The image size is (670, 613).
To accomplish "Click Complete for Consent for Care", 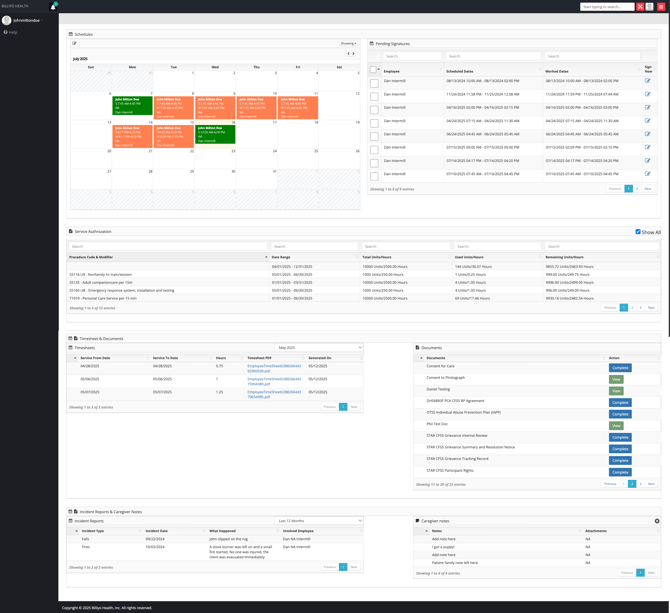I will click(620, 367).
